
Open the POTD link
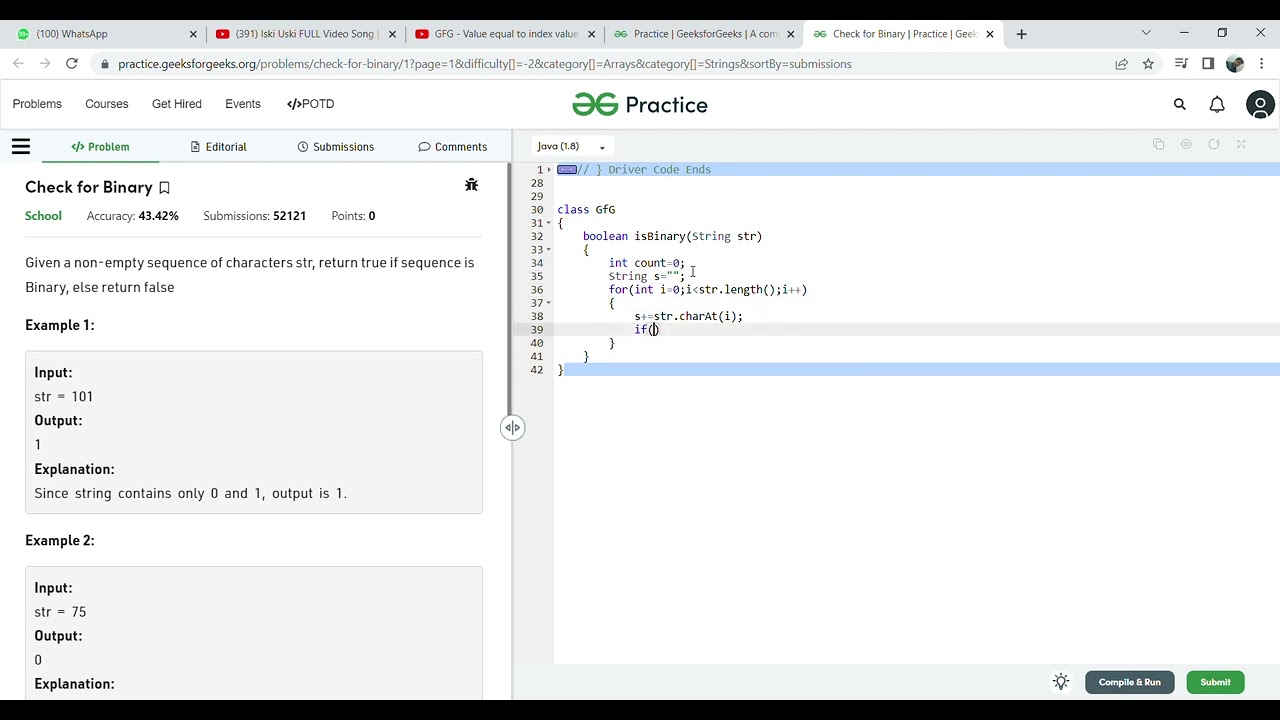pyautogui.click(x=311, y=104)
